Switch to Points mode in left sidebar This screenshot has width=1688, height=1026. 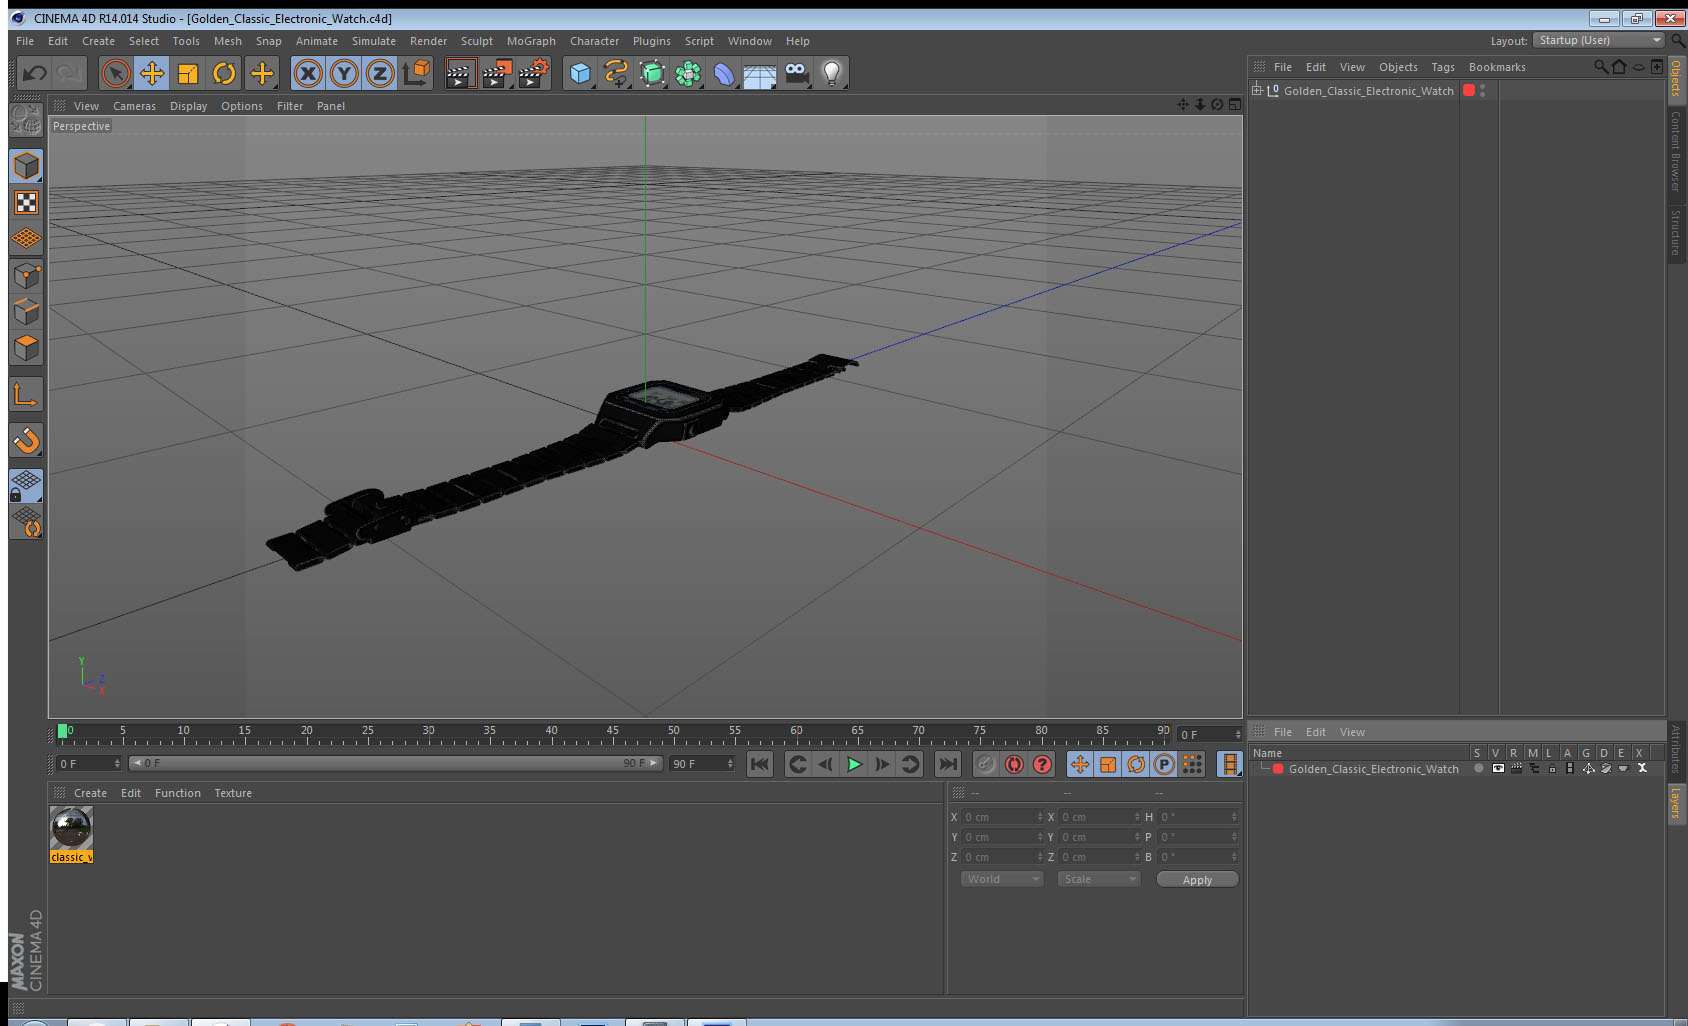(x=26, y=275)
